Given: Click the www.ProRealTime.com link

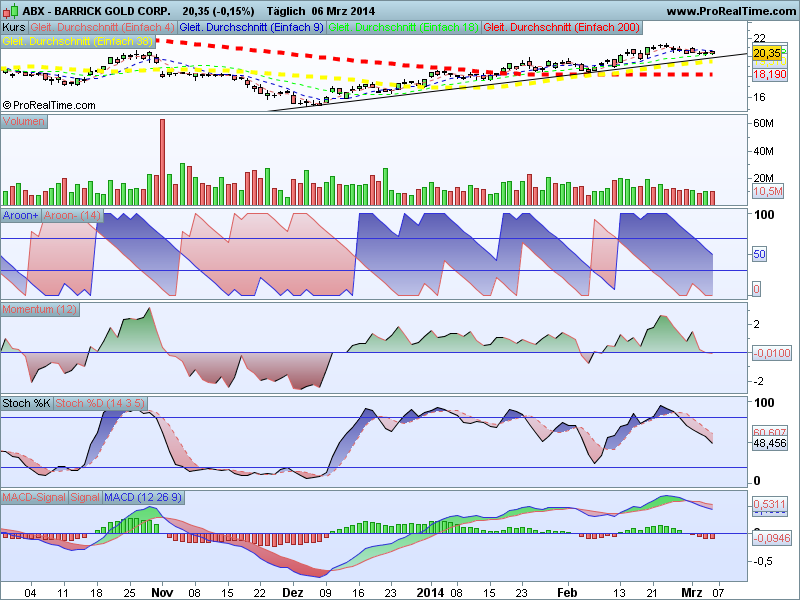Looking at the screenshot, I should pyautogui.click(x=731, y=11).
